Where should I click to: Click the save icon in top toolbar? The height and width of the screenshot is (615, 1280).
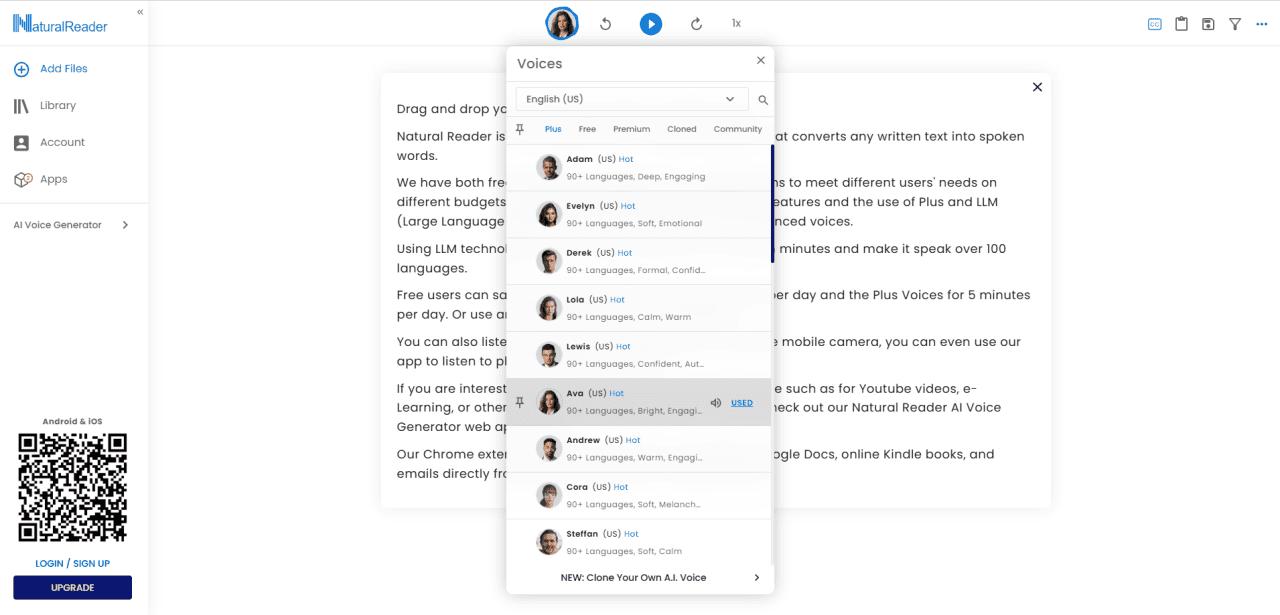1208,24
